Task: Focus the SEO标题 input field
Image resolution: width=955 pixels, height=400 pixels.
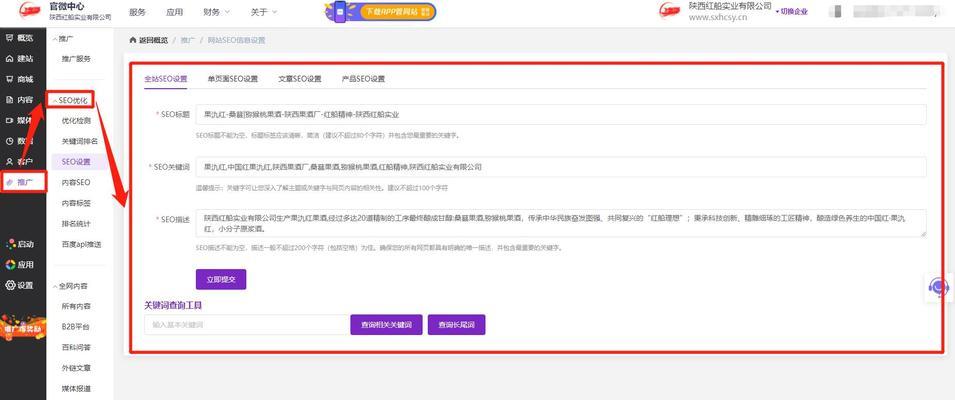Action: (561, 114)
